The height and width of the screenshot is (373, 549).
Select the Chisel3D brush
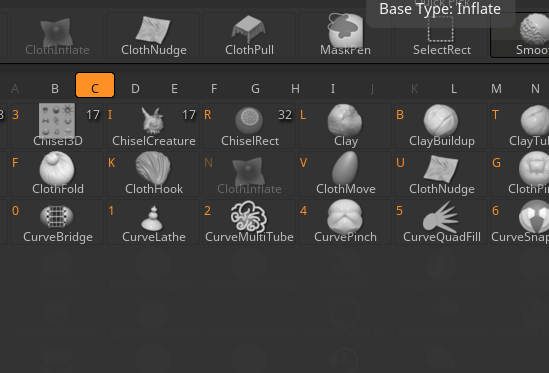pos(57,126)
